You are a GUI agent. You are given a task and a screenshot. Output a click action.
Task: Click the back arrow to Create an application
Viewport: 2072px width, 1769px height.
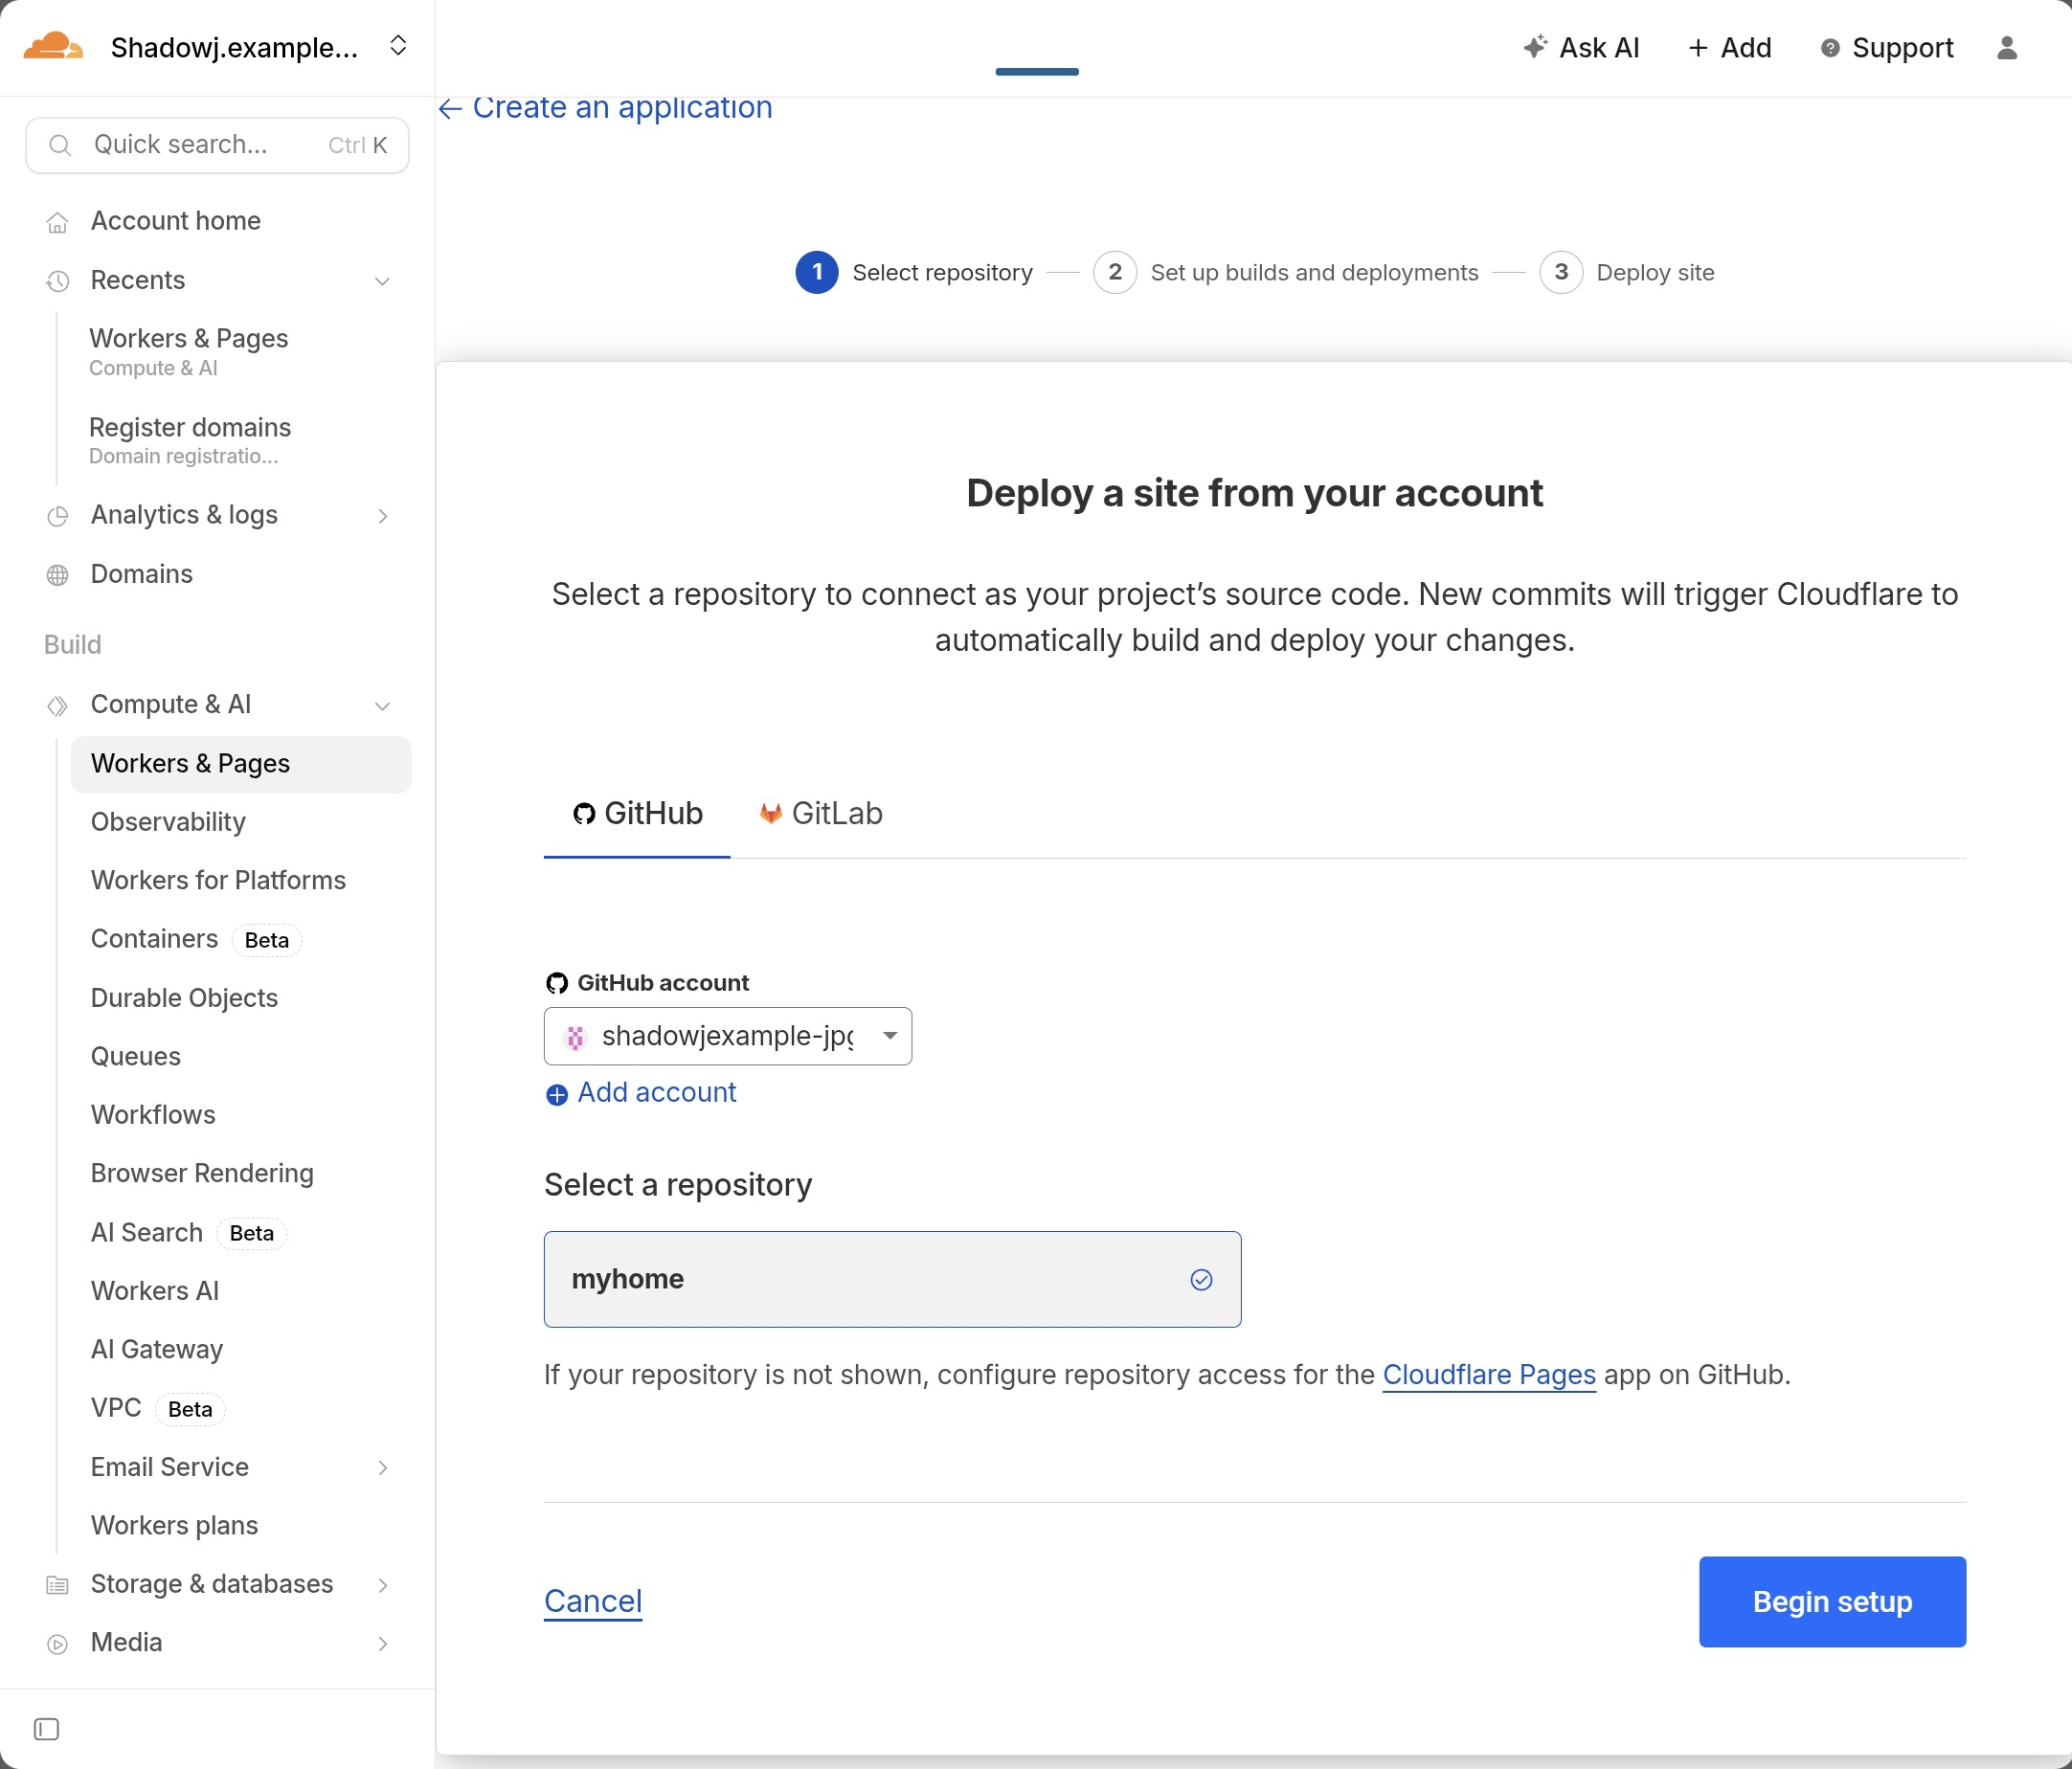pos(450,108)
